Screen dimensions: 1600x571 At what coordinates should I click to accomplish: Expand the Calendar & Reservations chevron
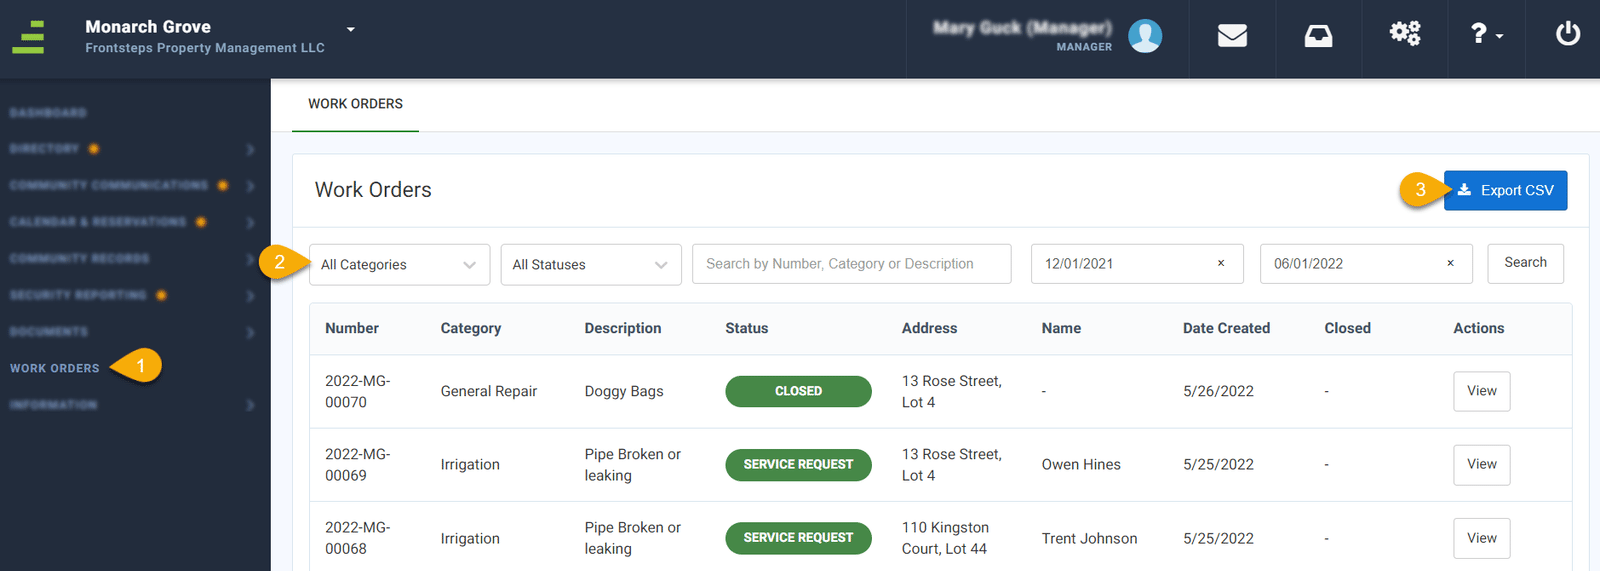tap(250, 222)
